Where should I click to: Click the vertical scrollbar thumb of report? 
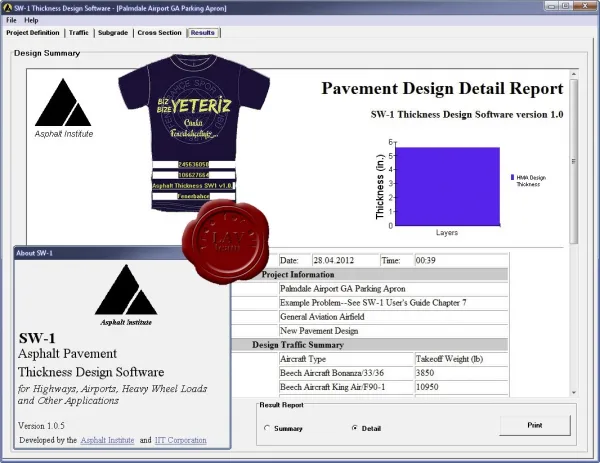pos(573,161)
